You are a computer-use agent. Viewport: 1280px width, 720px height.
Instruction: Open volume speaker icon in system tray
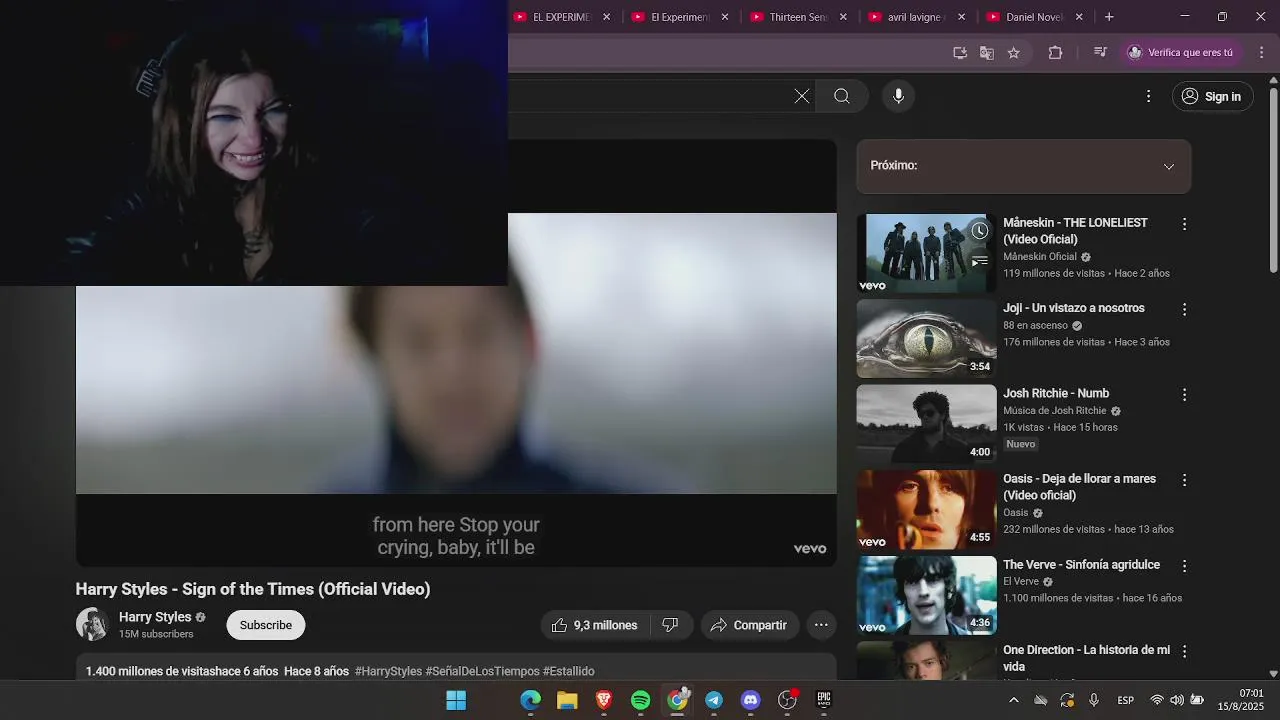[1177, 700]
